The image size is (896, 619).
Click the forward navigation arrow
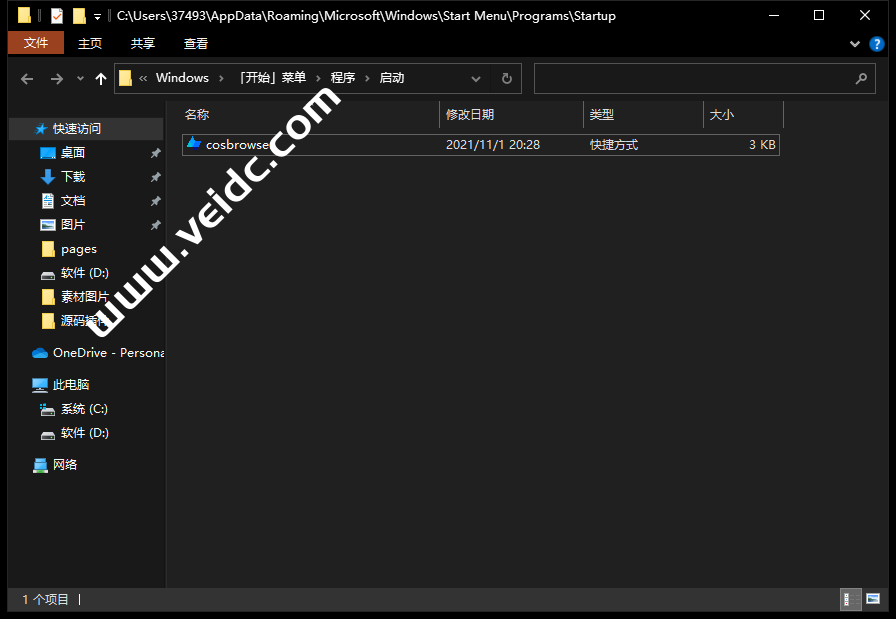[57, 79]
